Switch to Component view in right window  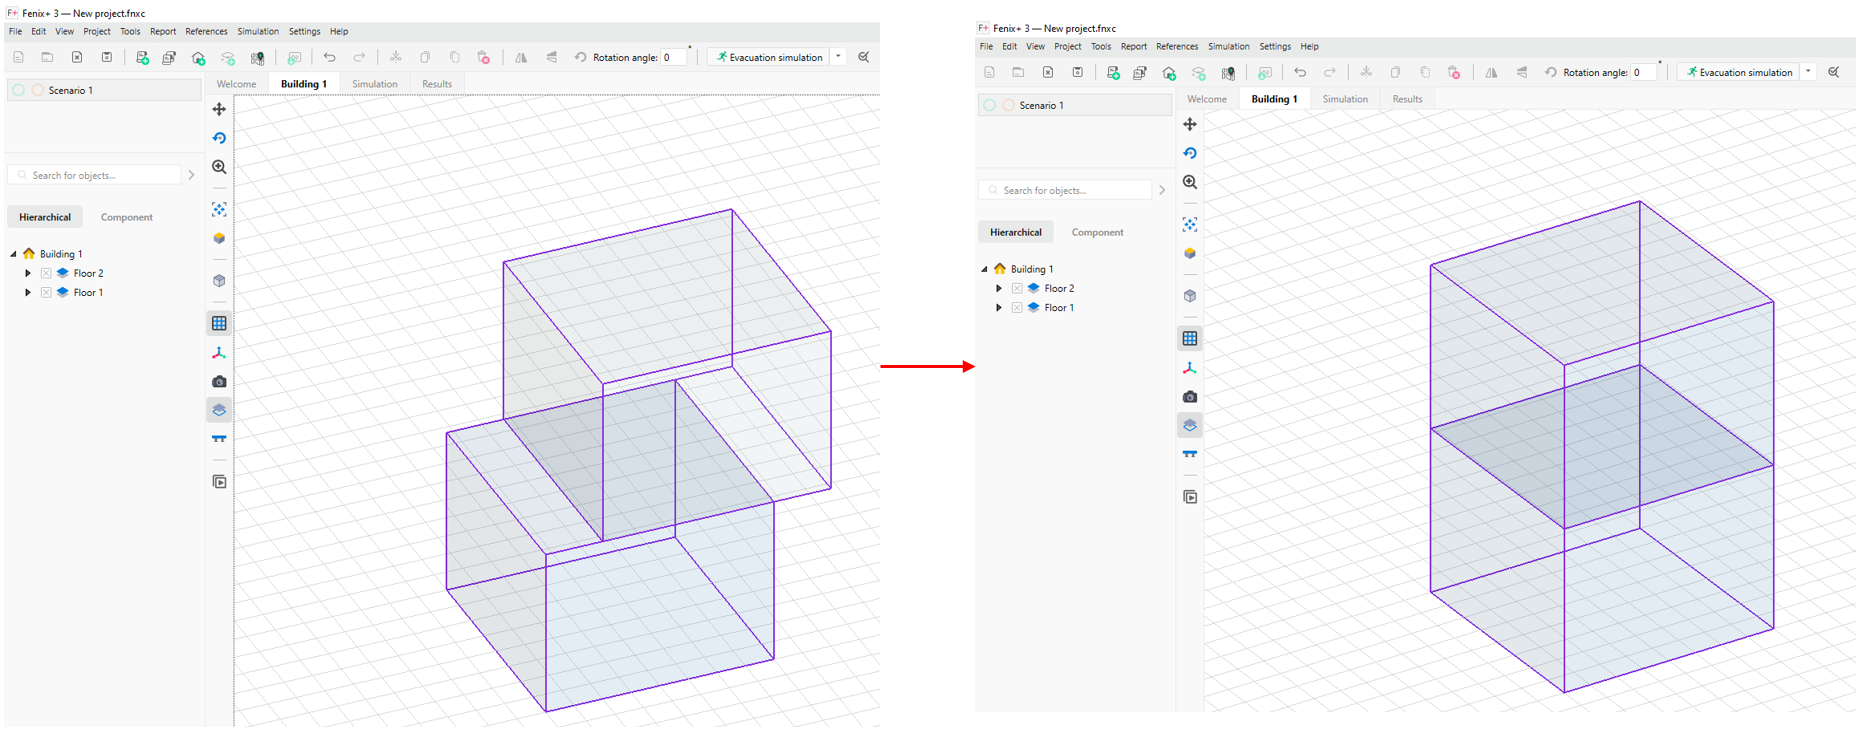pos(1097,232)
